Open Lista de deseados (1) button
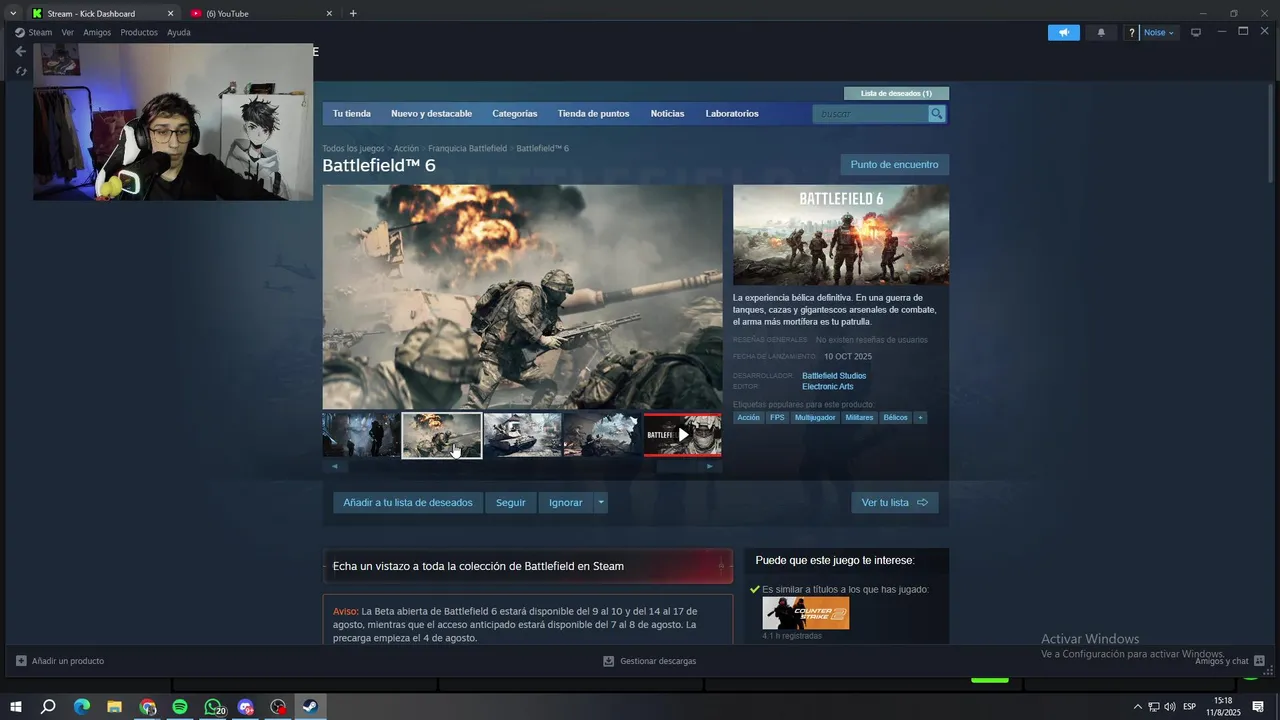This screenshot has width=1280, height=720. click(896, 93)
